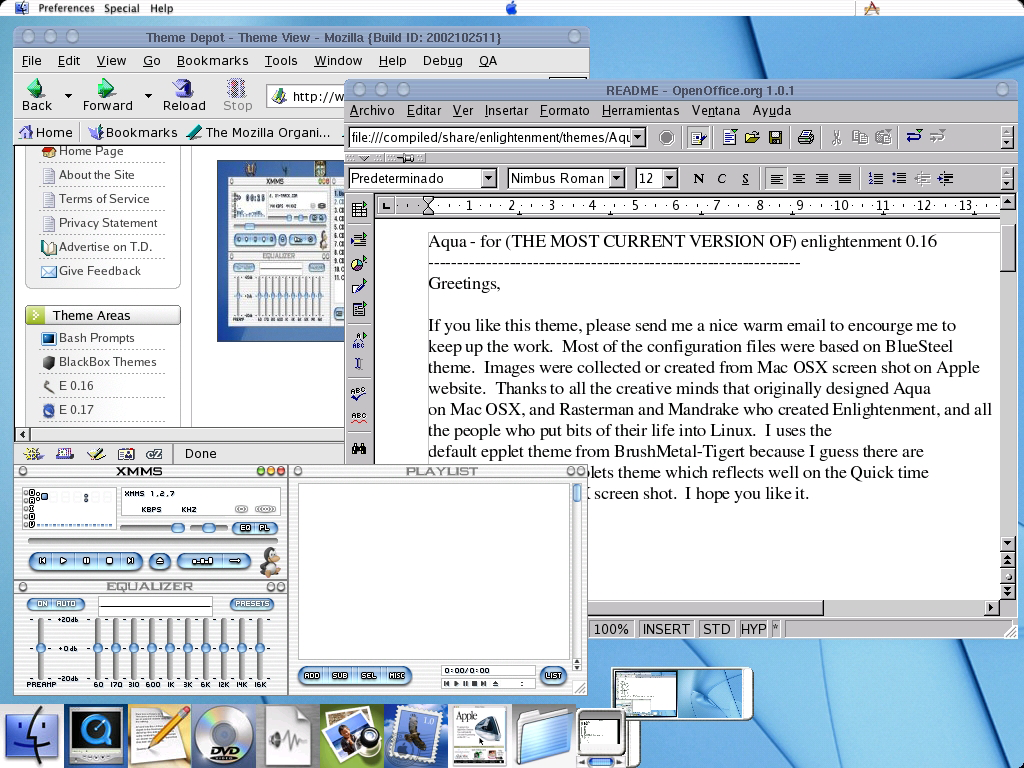Click the Insert table icon in side toolbar
Image resolution: width=1024 pixels, height=768 pixels.
tap(359, 209)
